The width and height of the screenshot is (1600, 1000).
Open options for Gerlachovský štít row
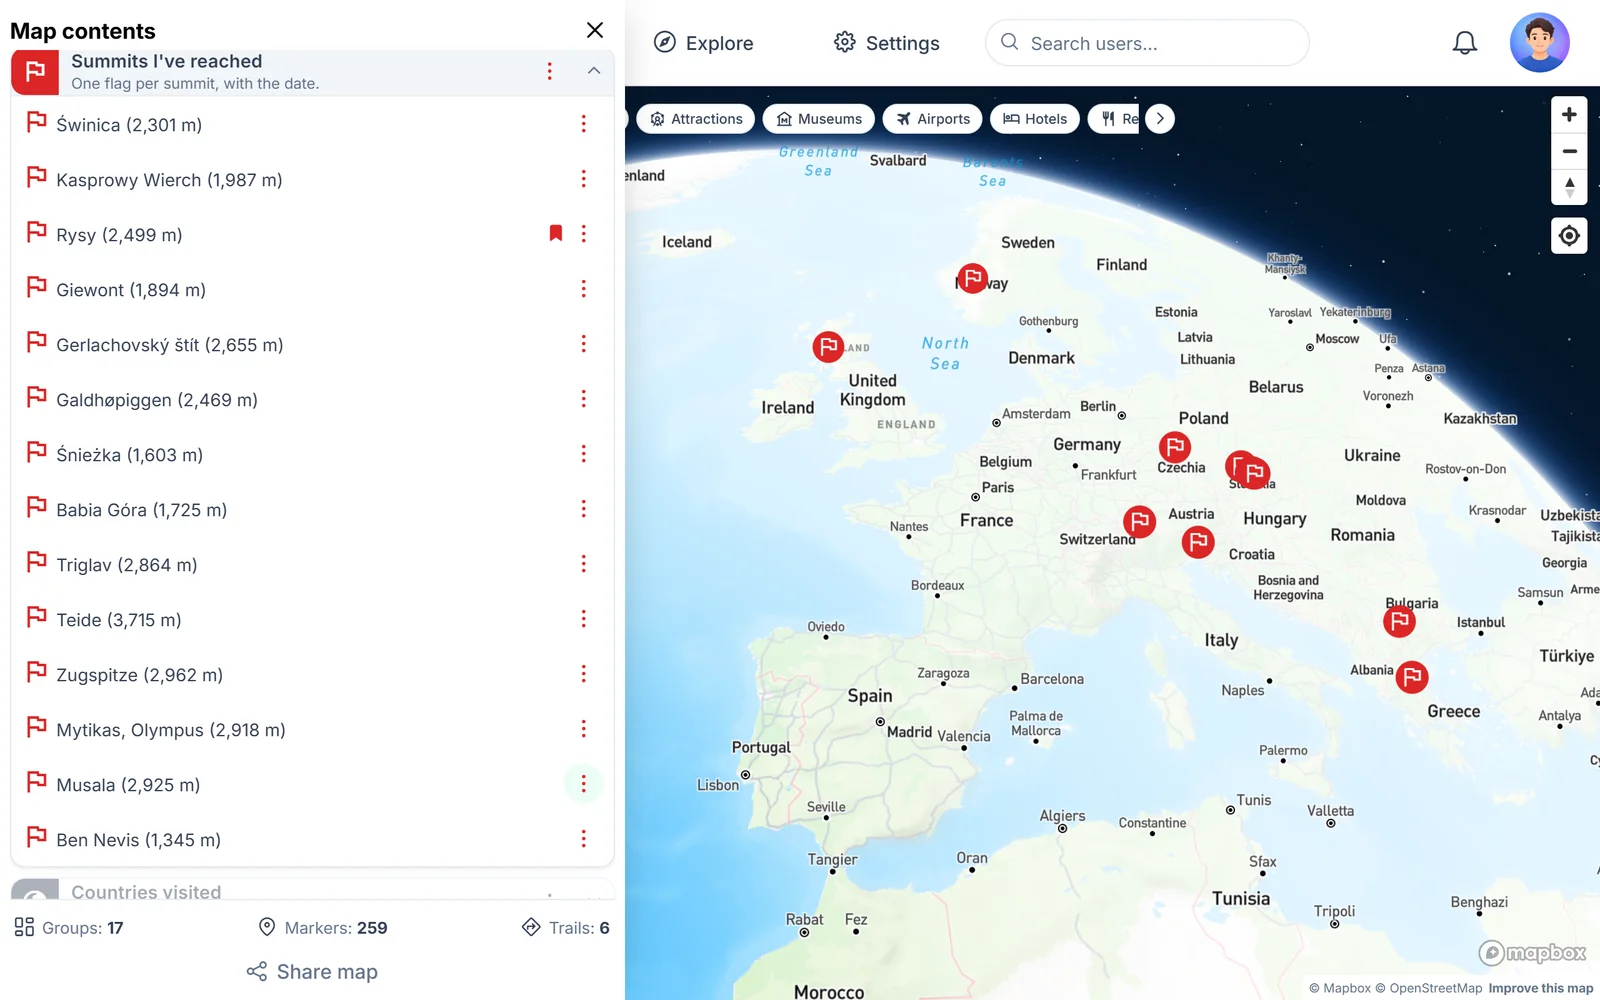[584, 344]
